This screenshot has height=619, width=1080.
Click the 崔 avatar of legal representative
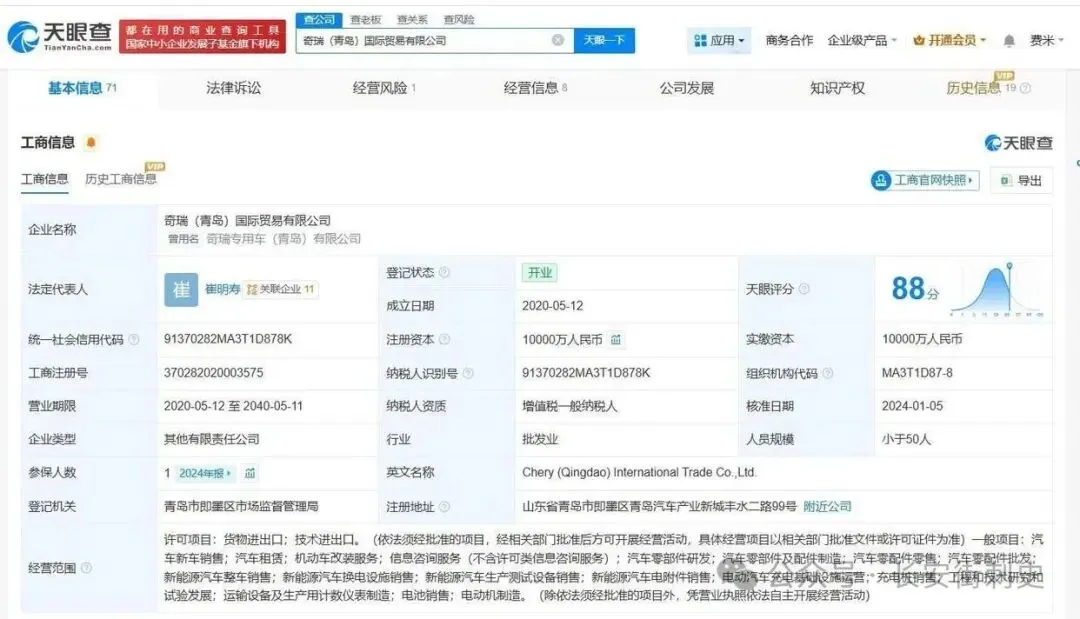181,289
